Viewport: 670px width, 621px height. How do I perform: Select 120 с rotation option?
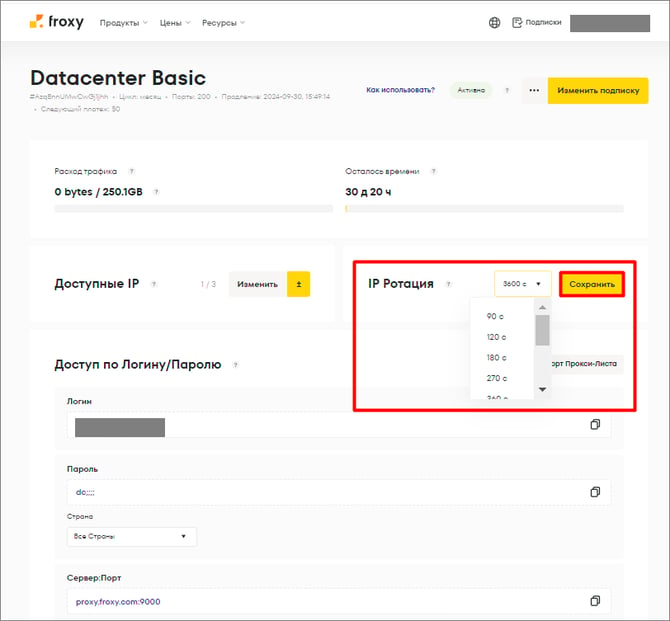496,337
